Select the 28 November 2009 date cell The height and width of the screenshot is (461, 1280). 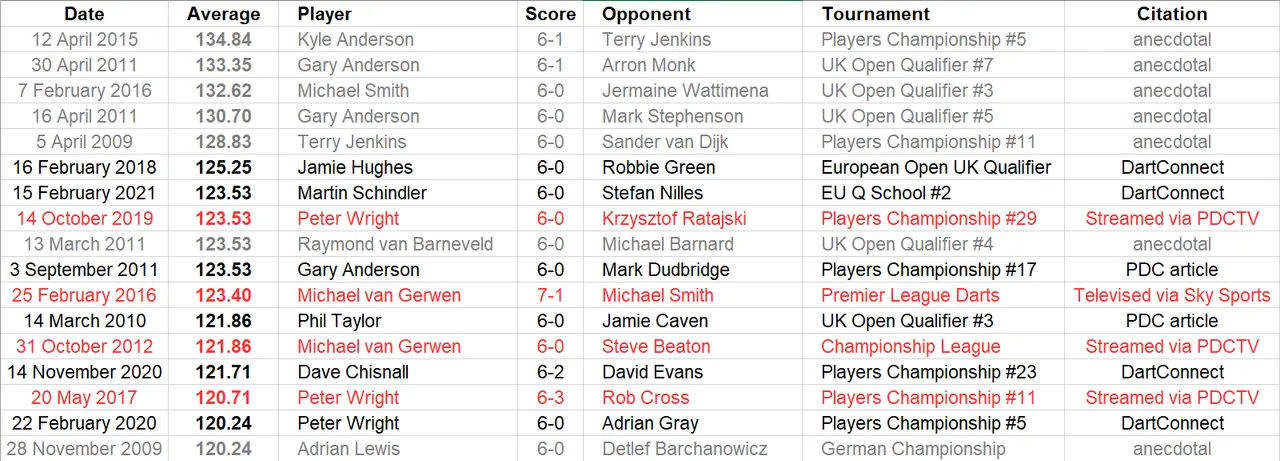pyautogui.click(x=85, y=449)
